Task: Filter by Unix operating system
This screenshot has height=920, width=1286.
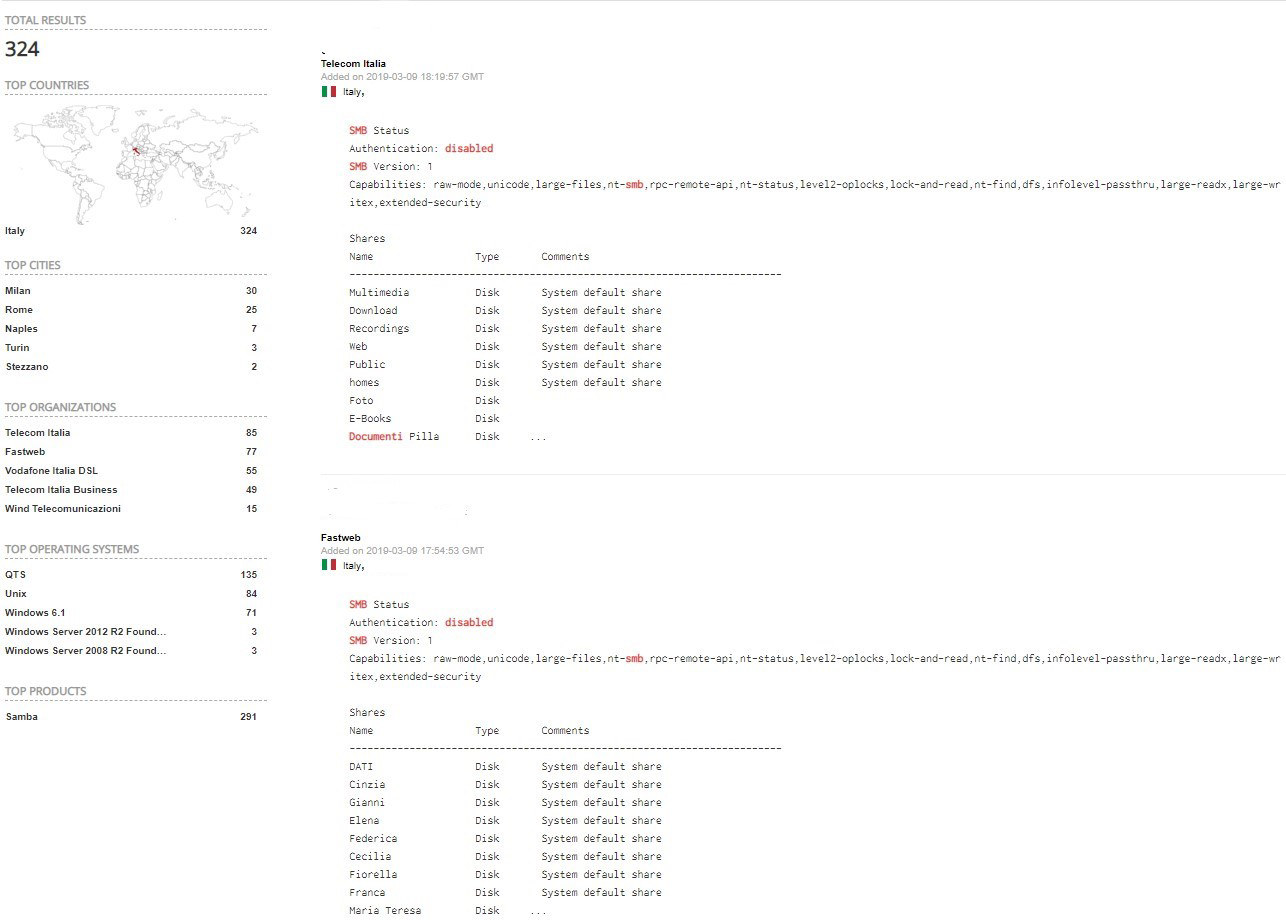Action: pos(16,594)
